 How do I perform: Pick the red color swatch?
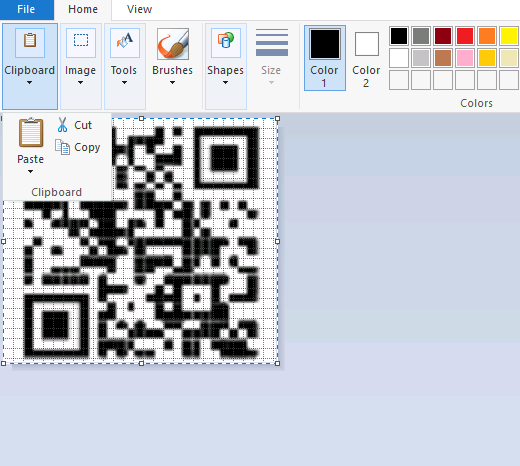[x=465, y=36]
